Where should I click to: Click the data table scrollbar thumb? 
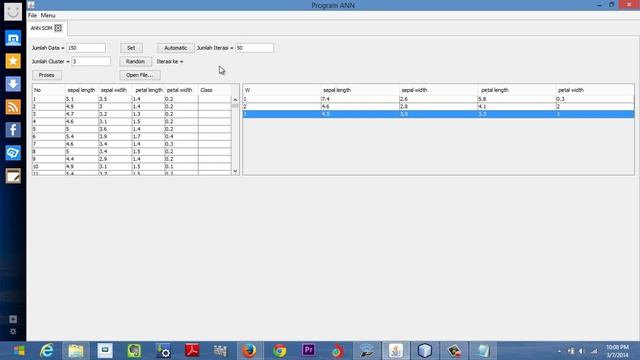235,105
